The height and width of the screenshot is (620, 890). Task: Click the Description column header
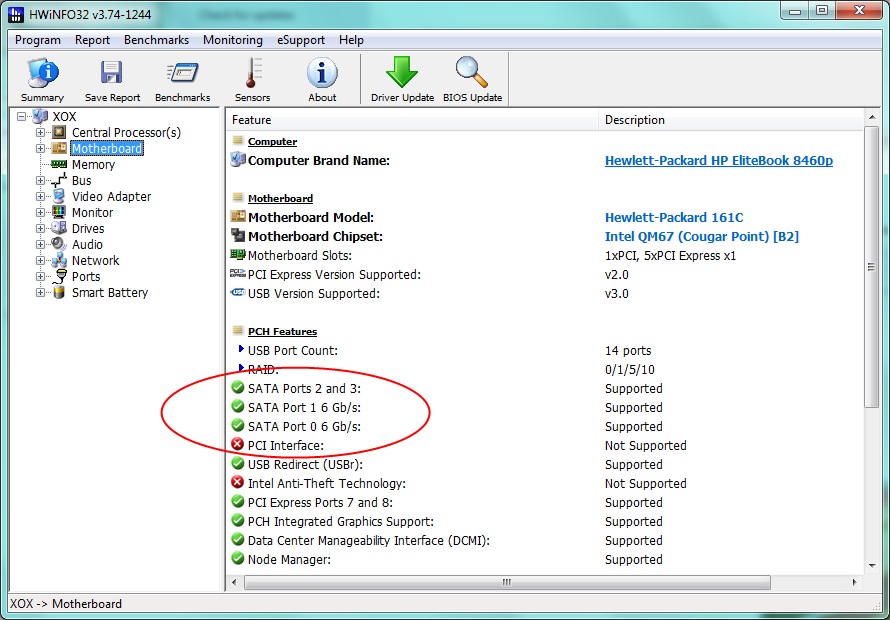tap(731, 120)
